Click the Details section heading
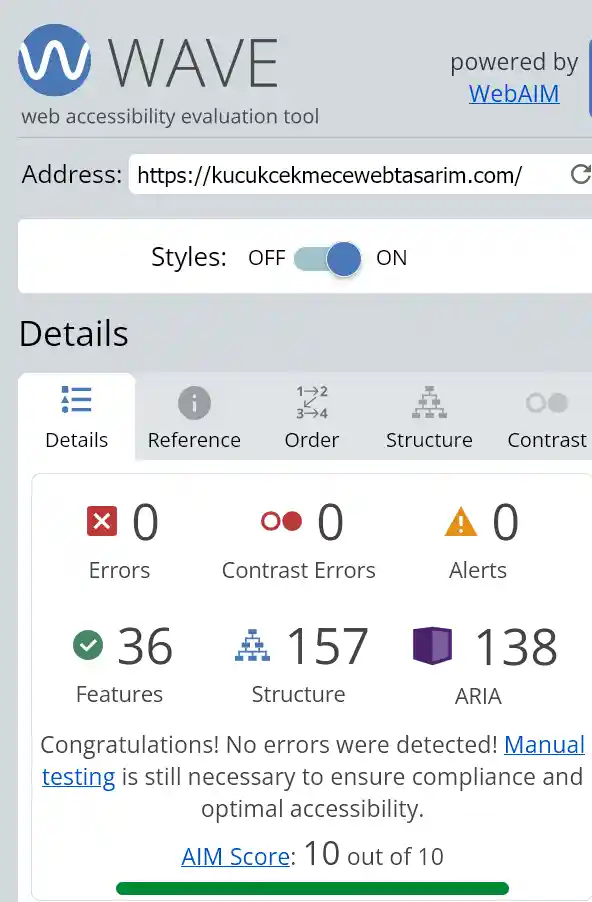This screenshot has width=592, height=902. click(74, 334)
